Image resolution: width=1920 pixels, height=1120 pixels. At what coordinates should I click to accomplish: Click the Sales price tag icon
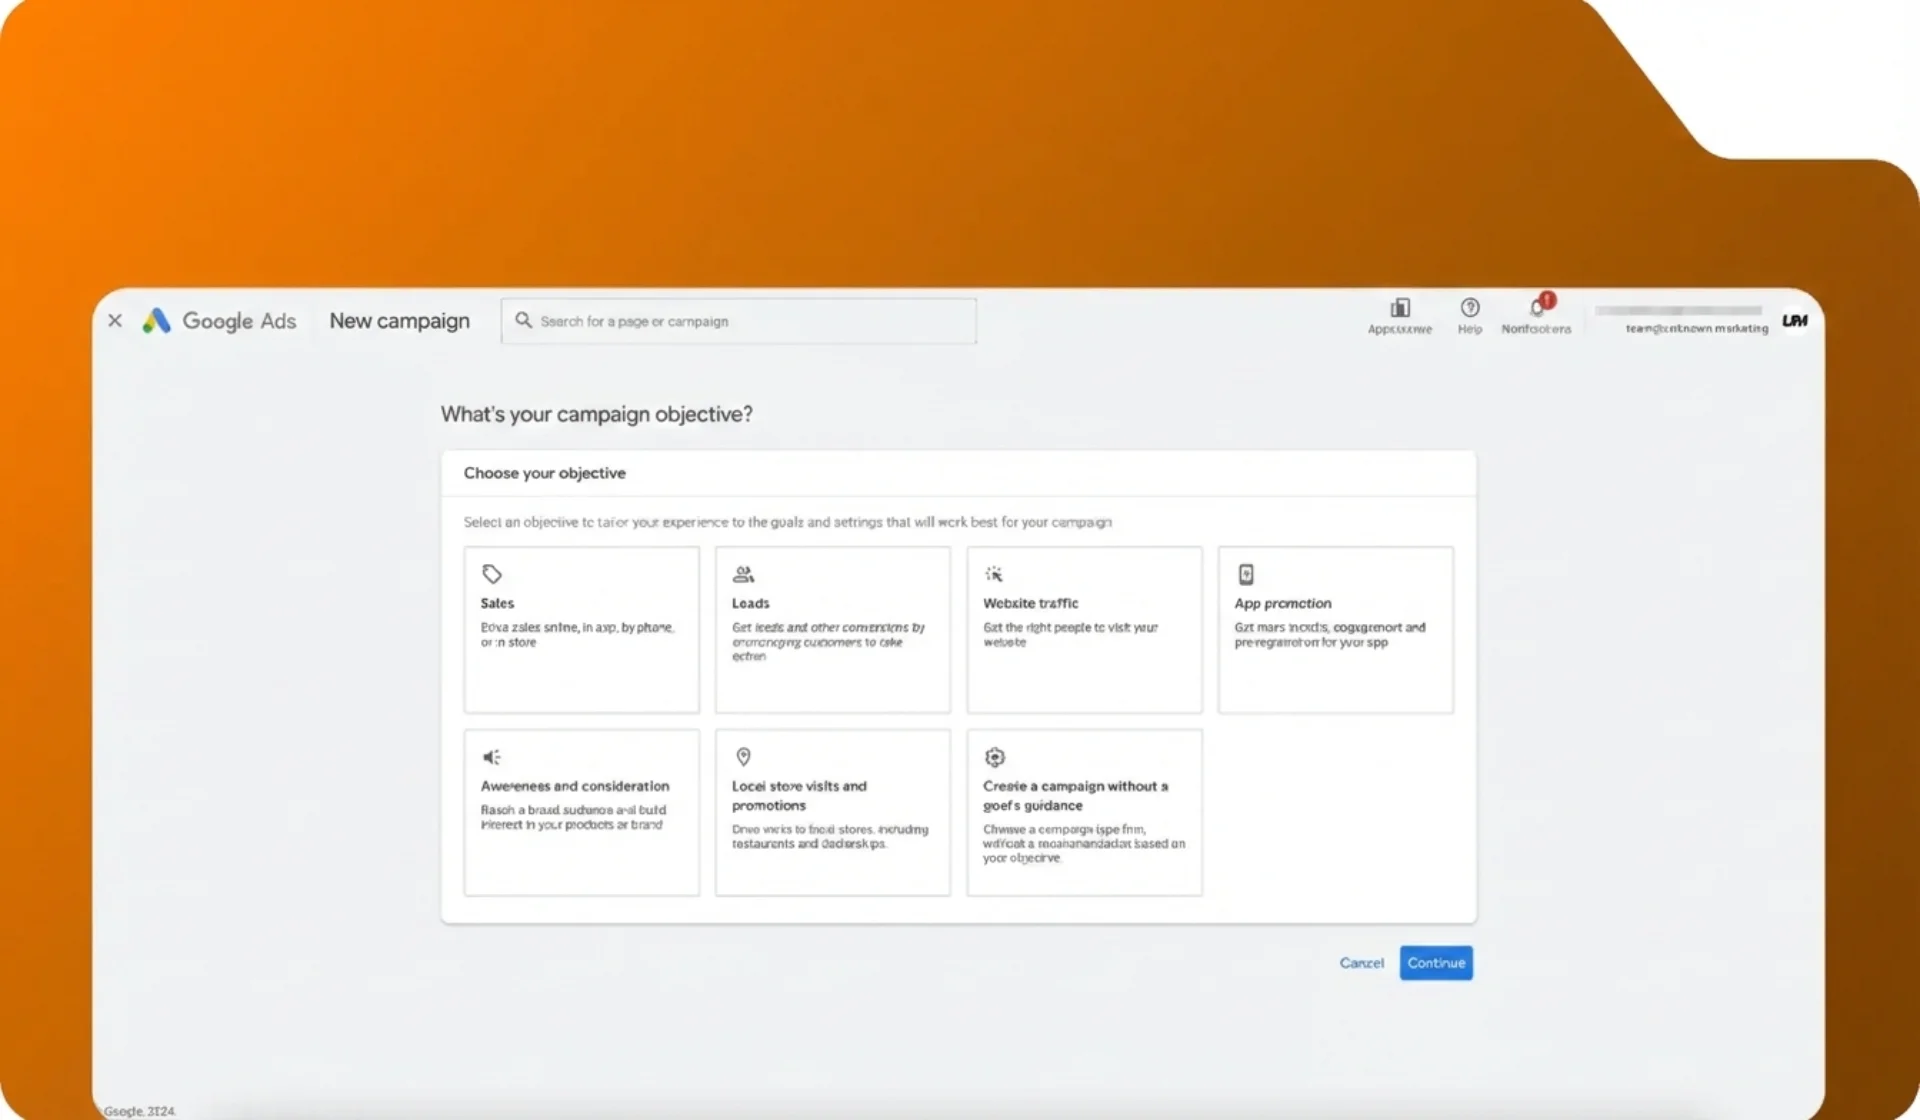click(x=491, y=574)
